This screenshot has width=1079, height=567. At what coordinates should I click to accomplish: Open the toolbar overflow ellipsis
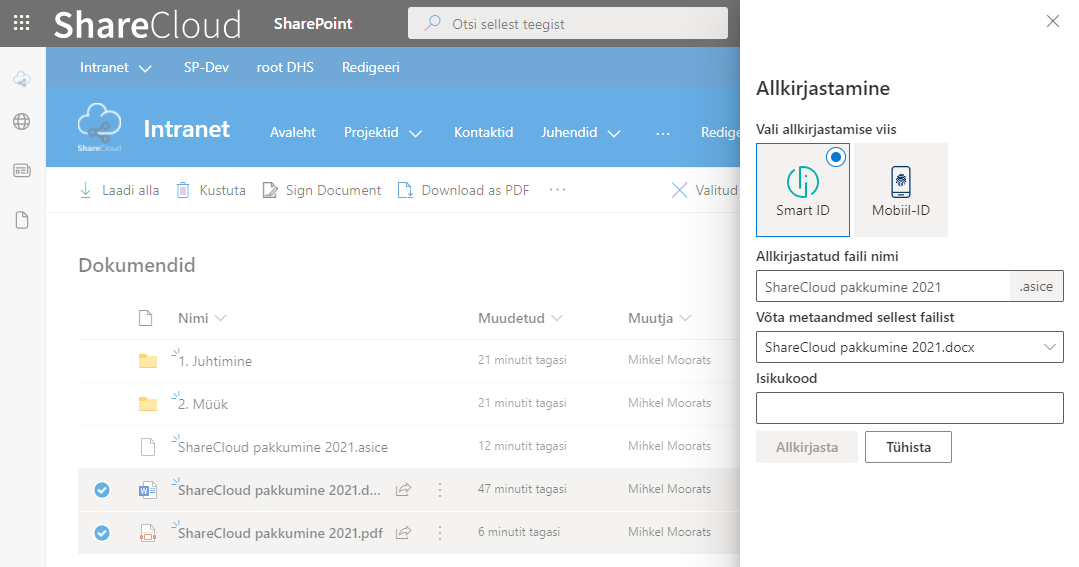(557, 190)
